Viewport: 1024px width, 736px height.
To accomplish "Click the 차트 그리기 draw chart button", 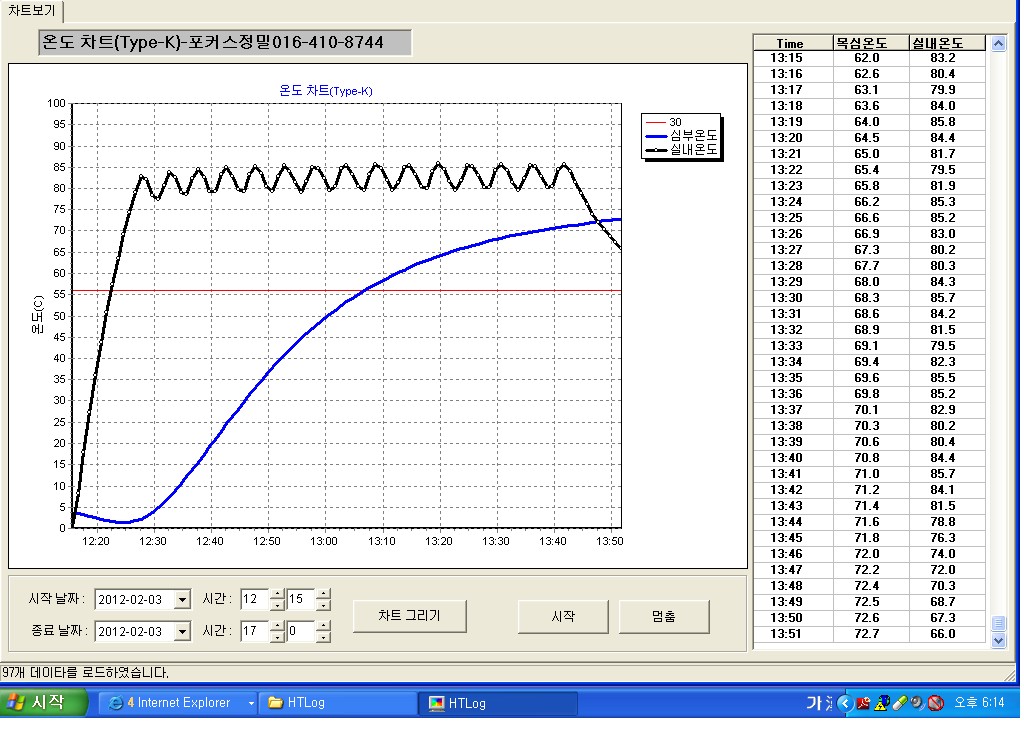I will (x=409, y=616).
